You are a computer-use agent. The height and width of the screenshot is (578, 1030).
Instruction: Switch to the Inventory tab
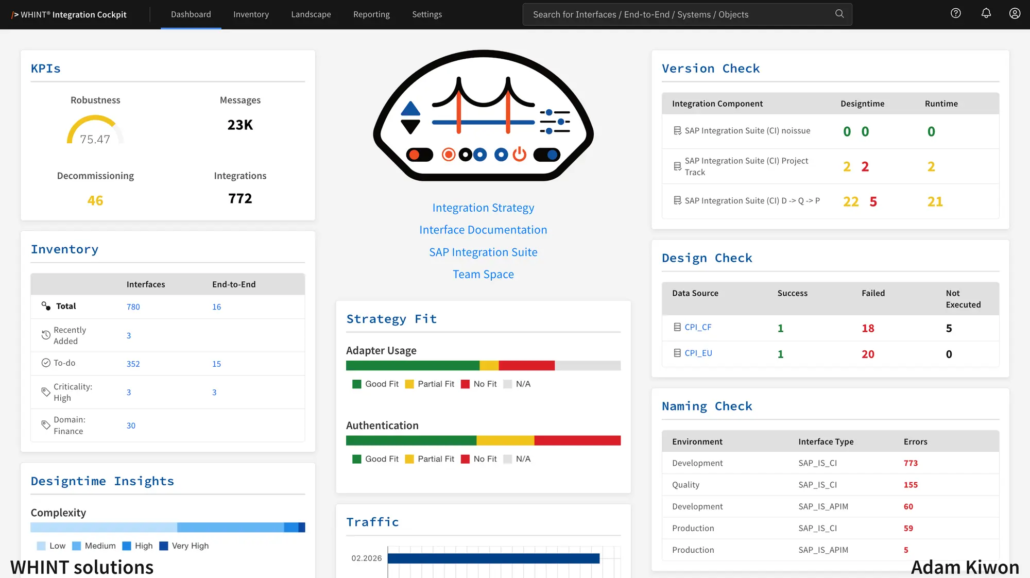pos(251,14)
